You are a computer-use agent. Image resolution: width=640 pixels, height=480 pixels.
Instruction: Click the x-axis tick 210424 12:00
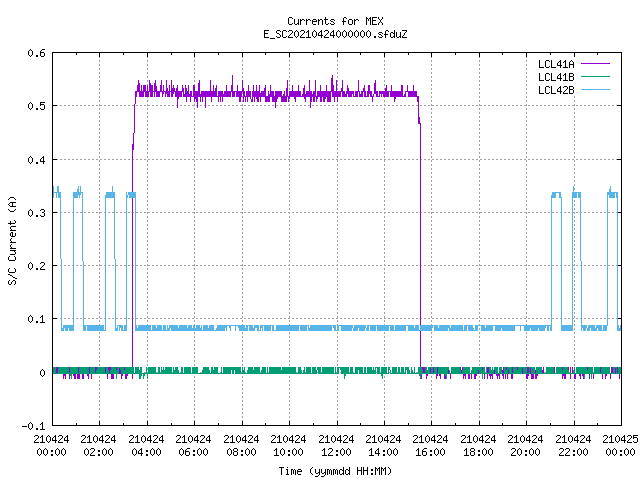[x=336, y=446]
